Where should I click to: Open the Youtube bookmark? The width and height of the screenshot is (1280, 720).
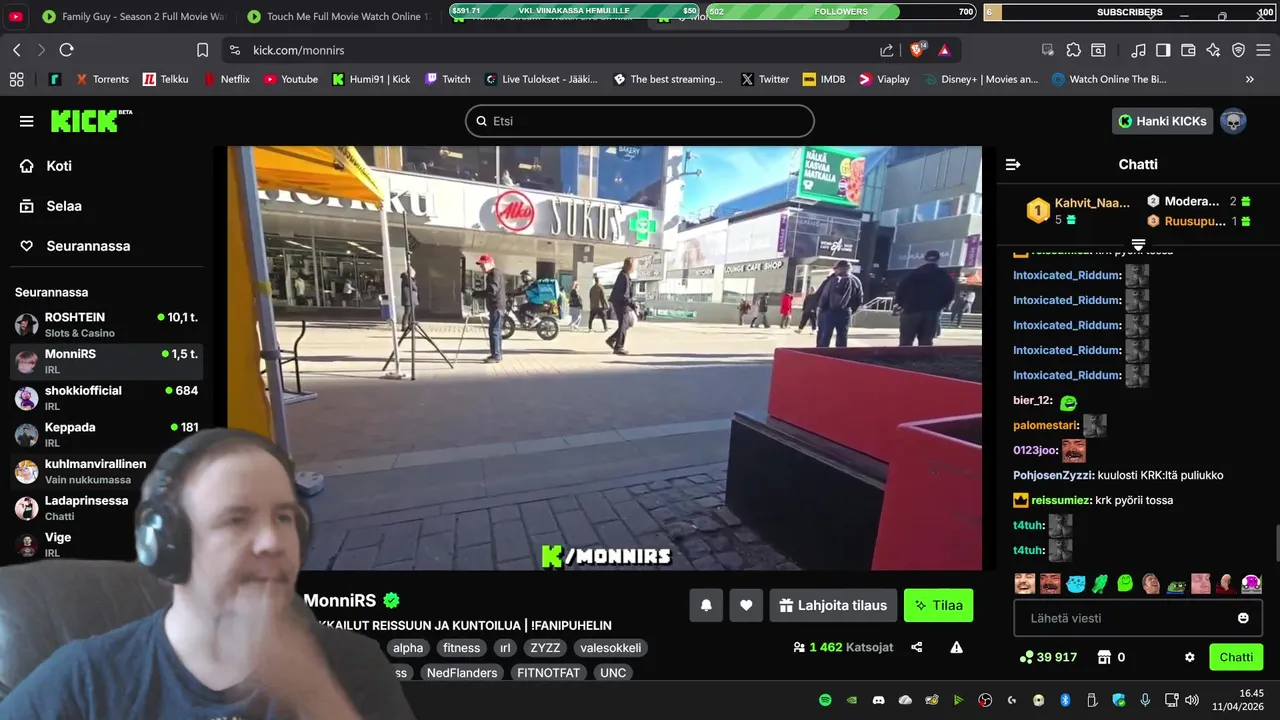point(290,79)
